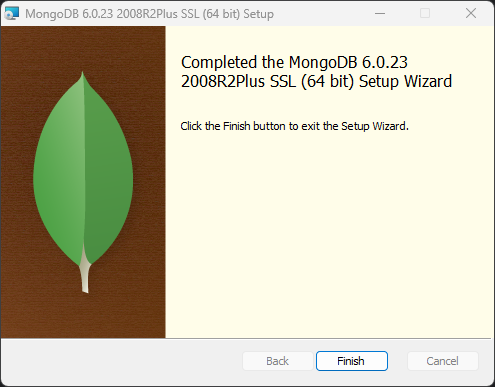Click the greyed-out Back button
Screen dimensions: 495x387
pyautogui.click(x=278, y=361)
